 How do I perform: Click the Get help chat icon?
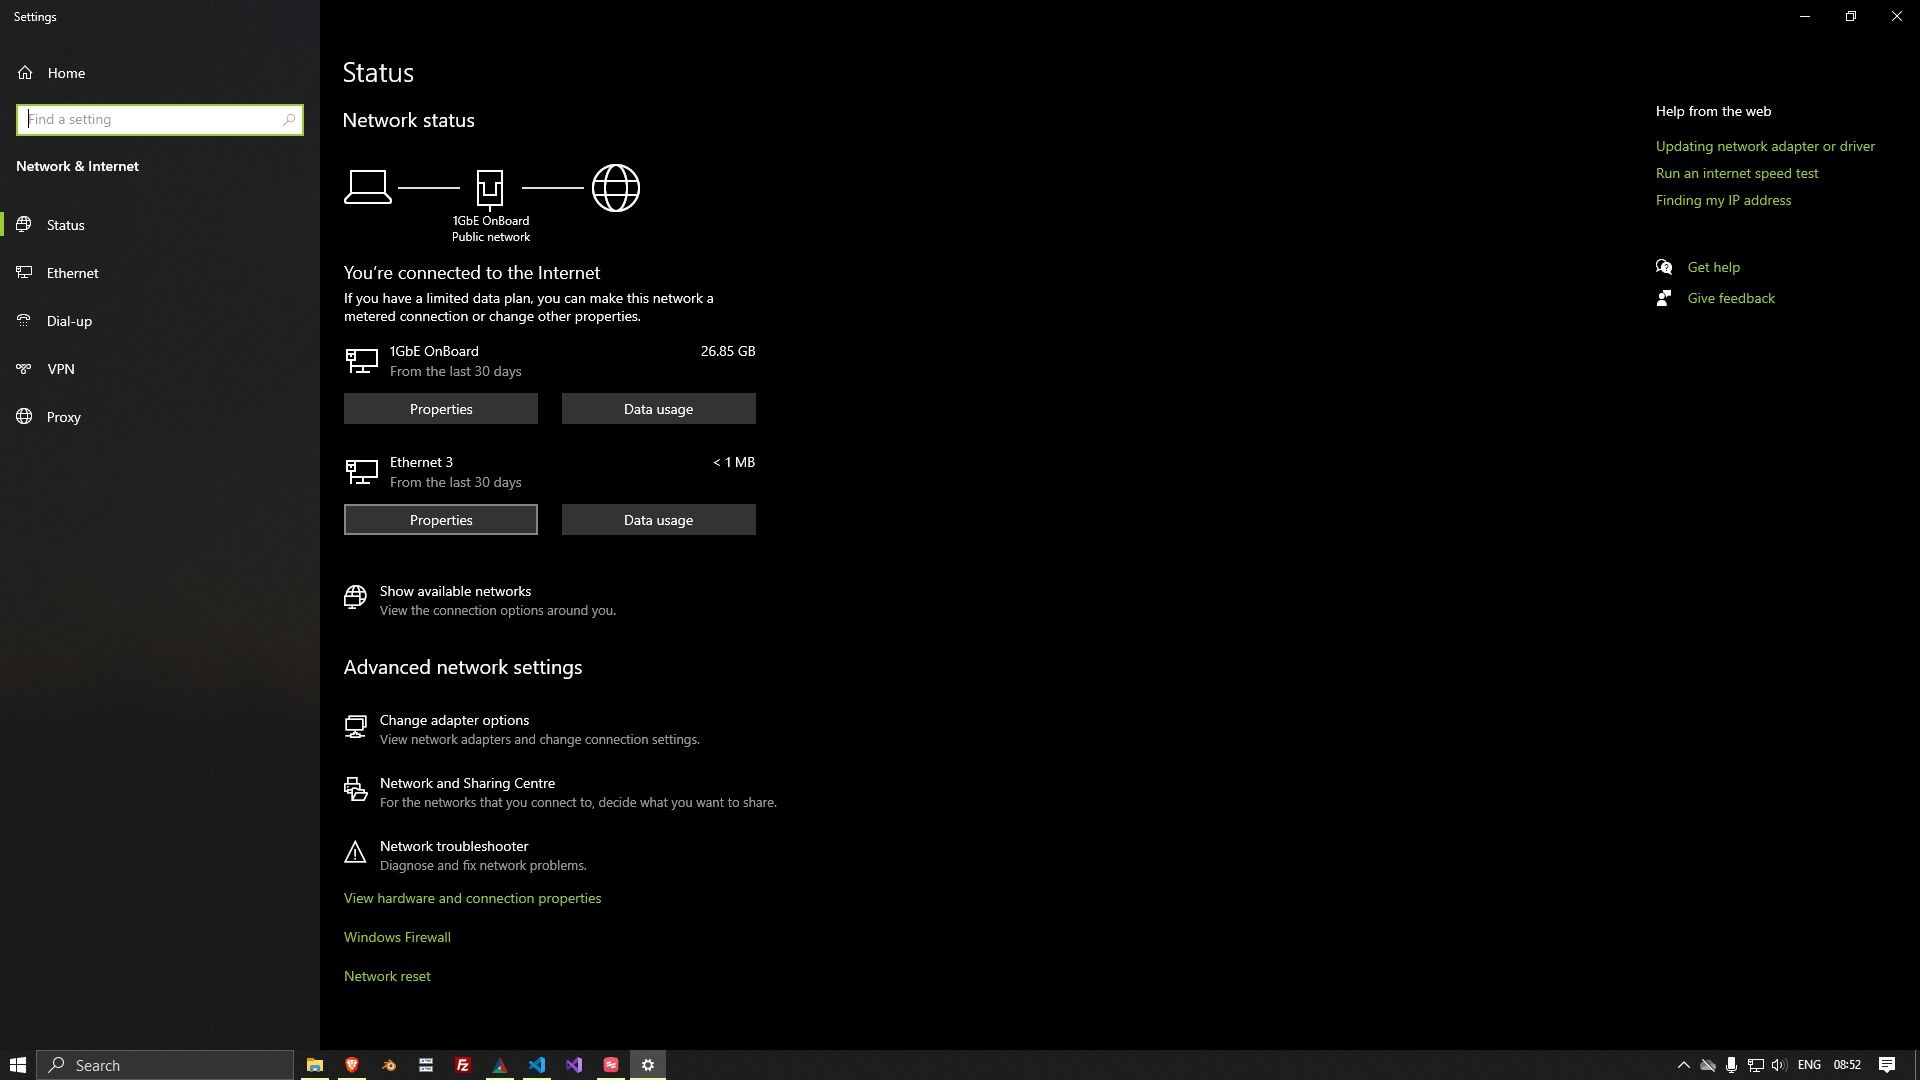(1664, 267)
